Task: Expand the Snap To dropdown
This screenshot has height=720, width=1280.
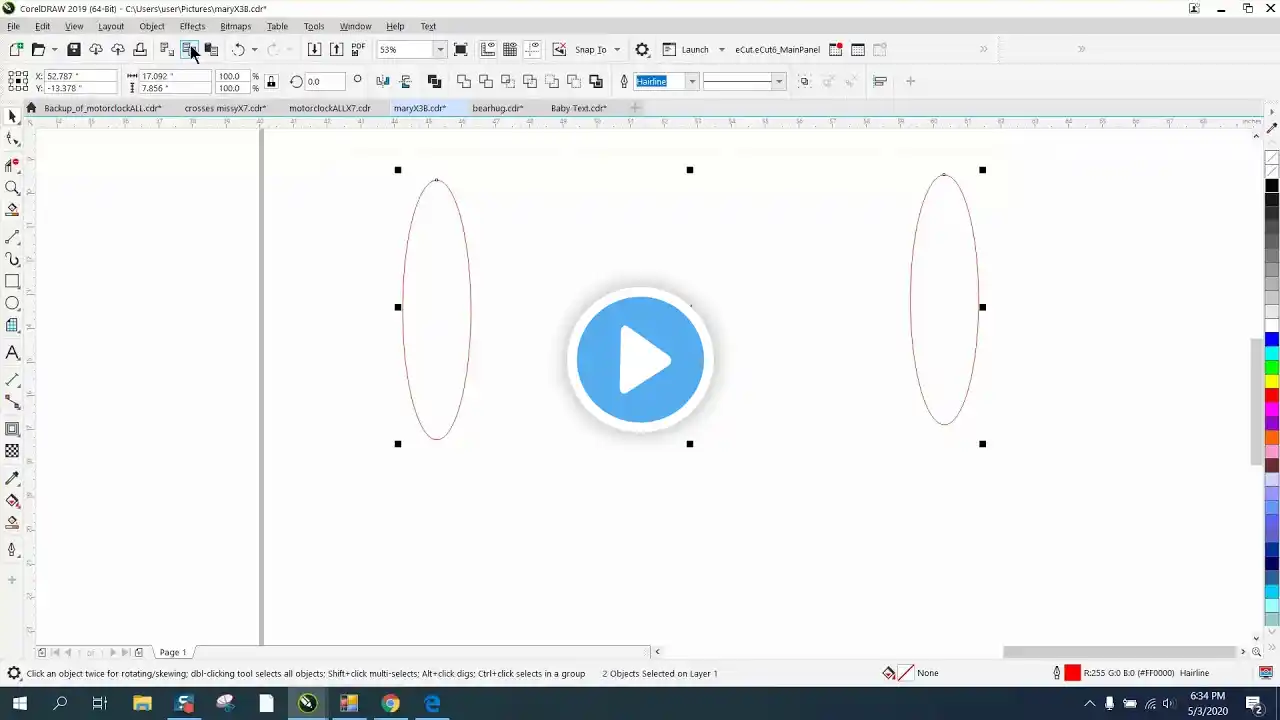Action: (617, 49)
